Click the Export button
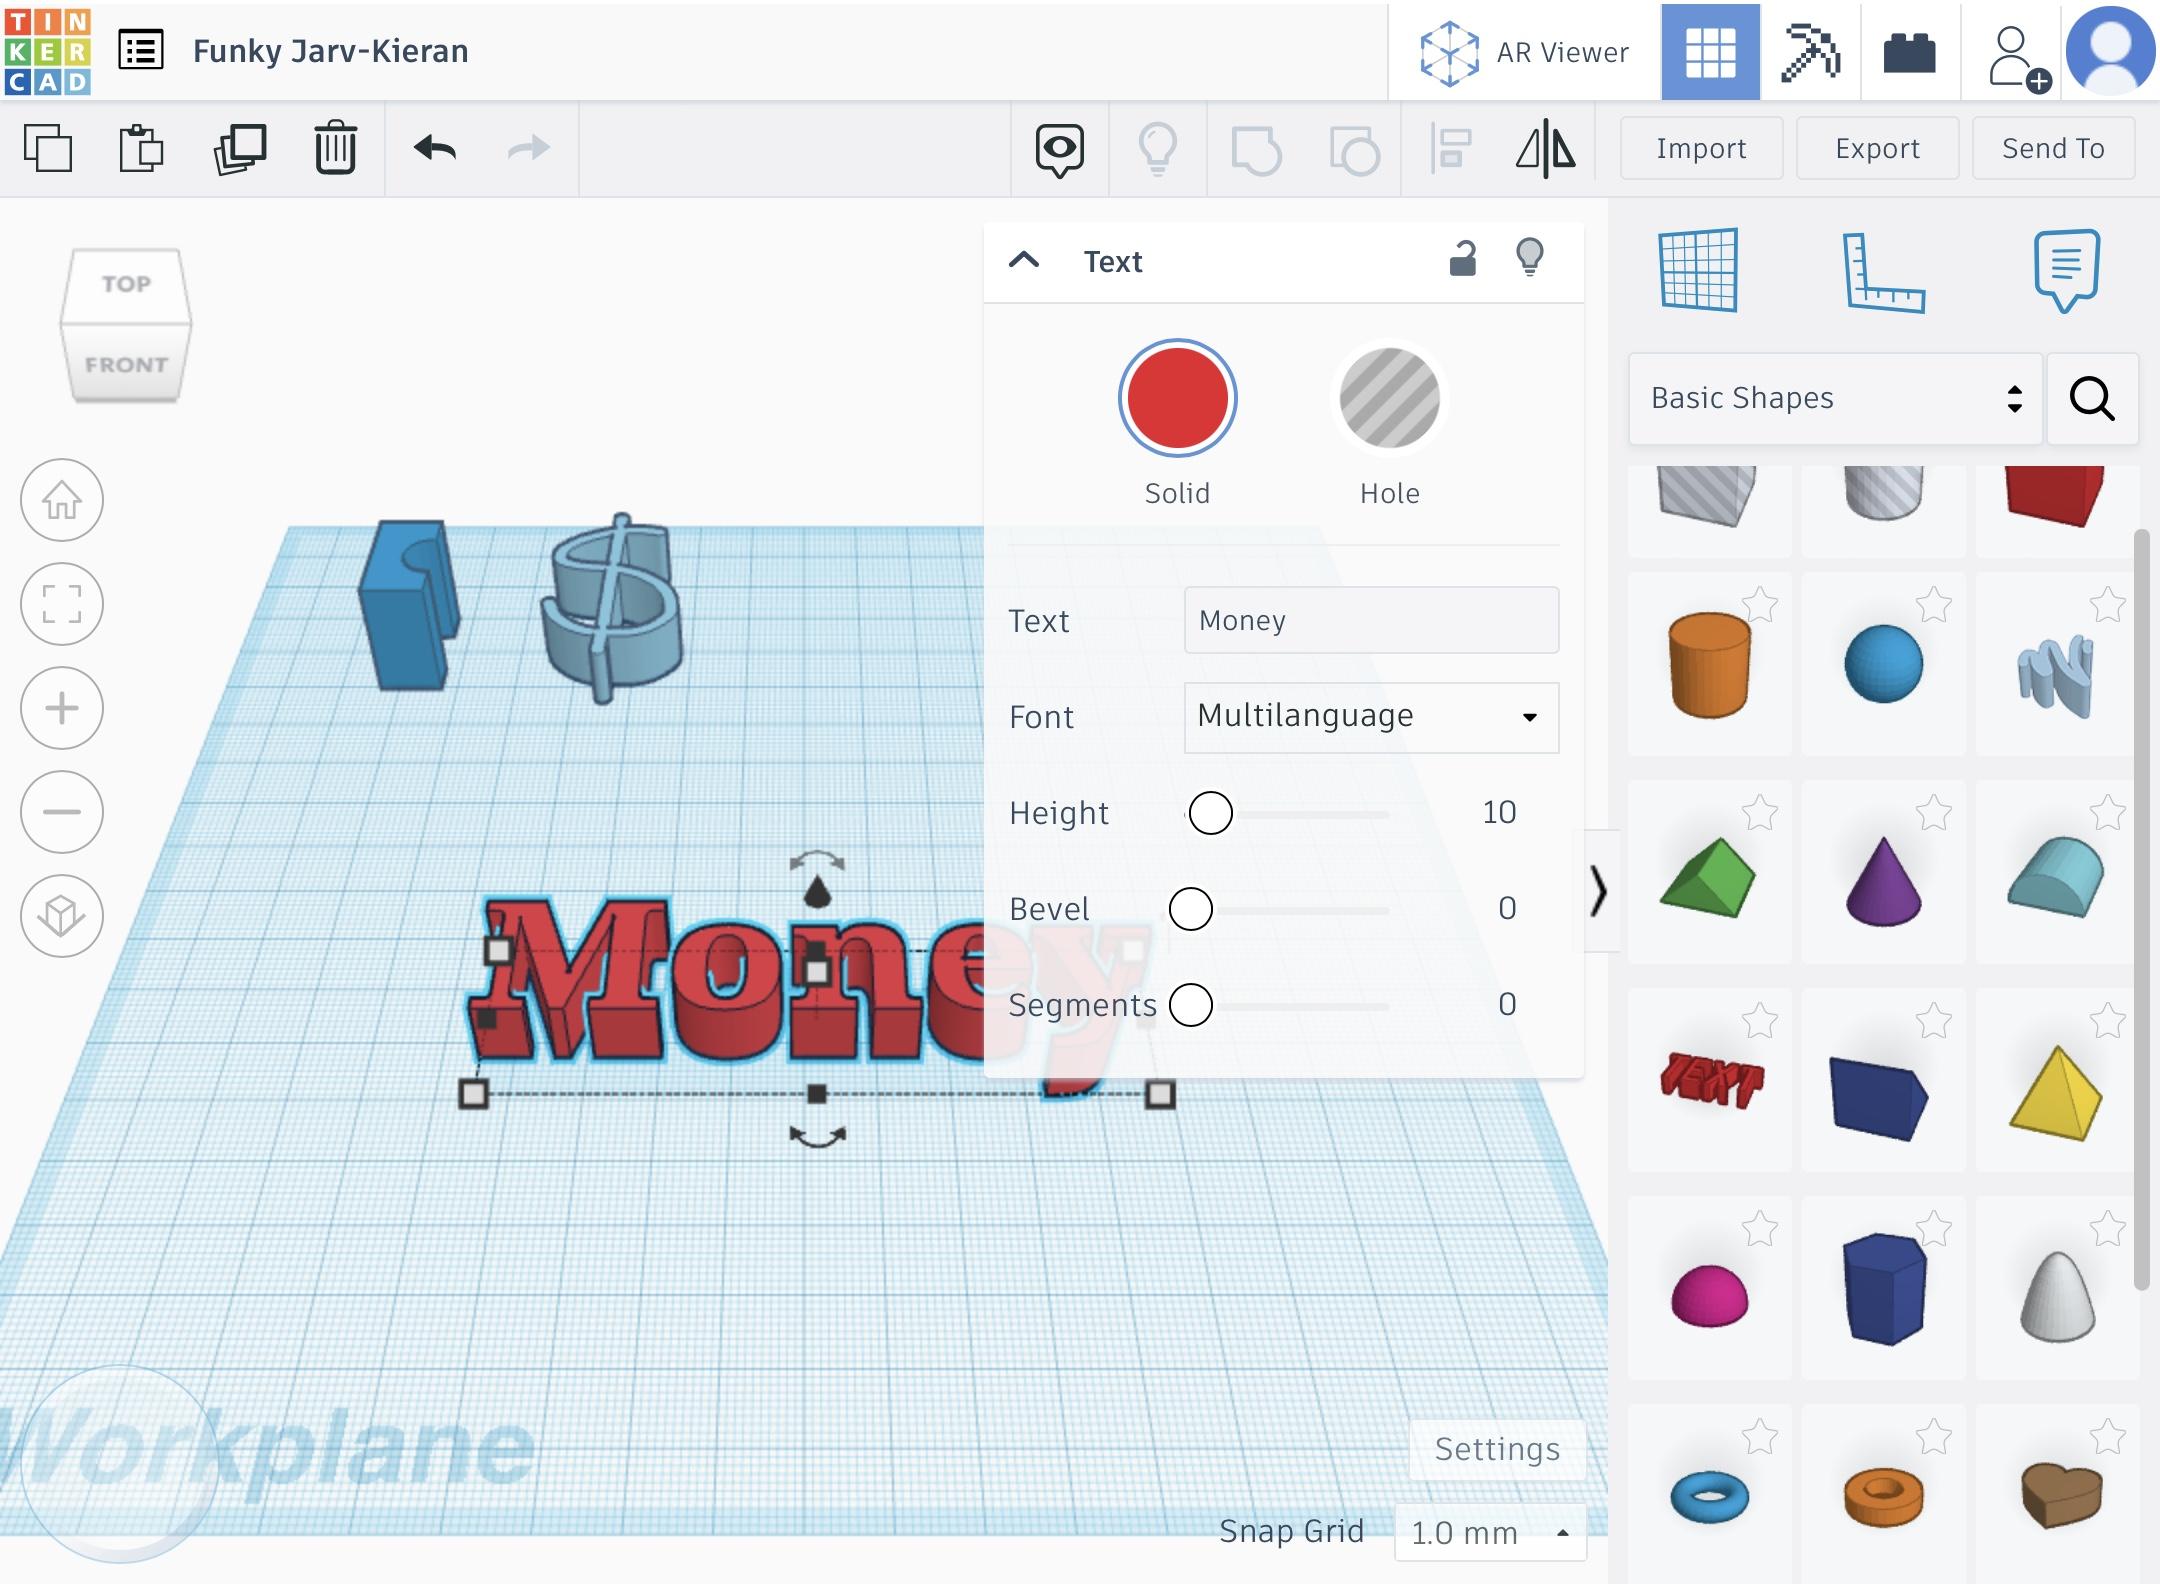 pyautogui.click(x=1877, y=148)
